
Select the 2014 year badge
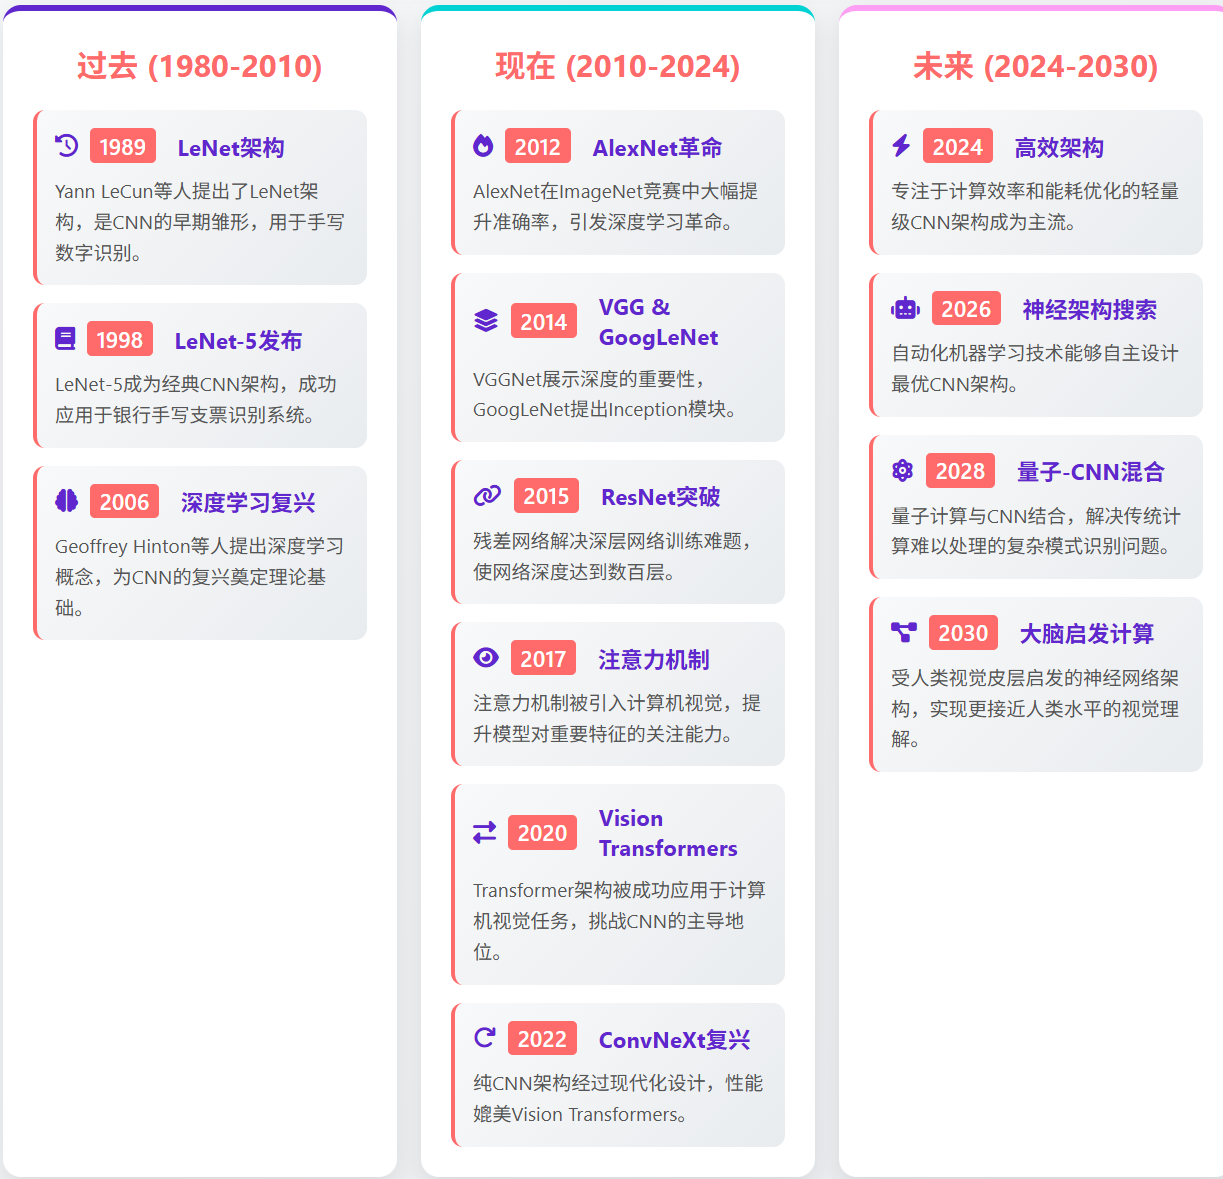click(x=544, y=321)
